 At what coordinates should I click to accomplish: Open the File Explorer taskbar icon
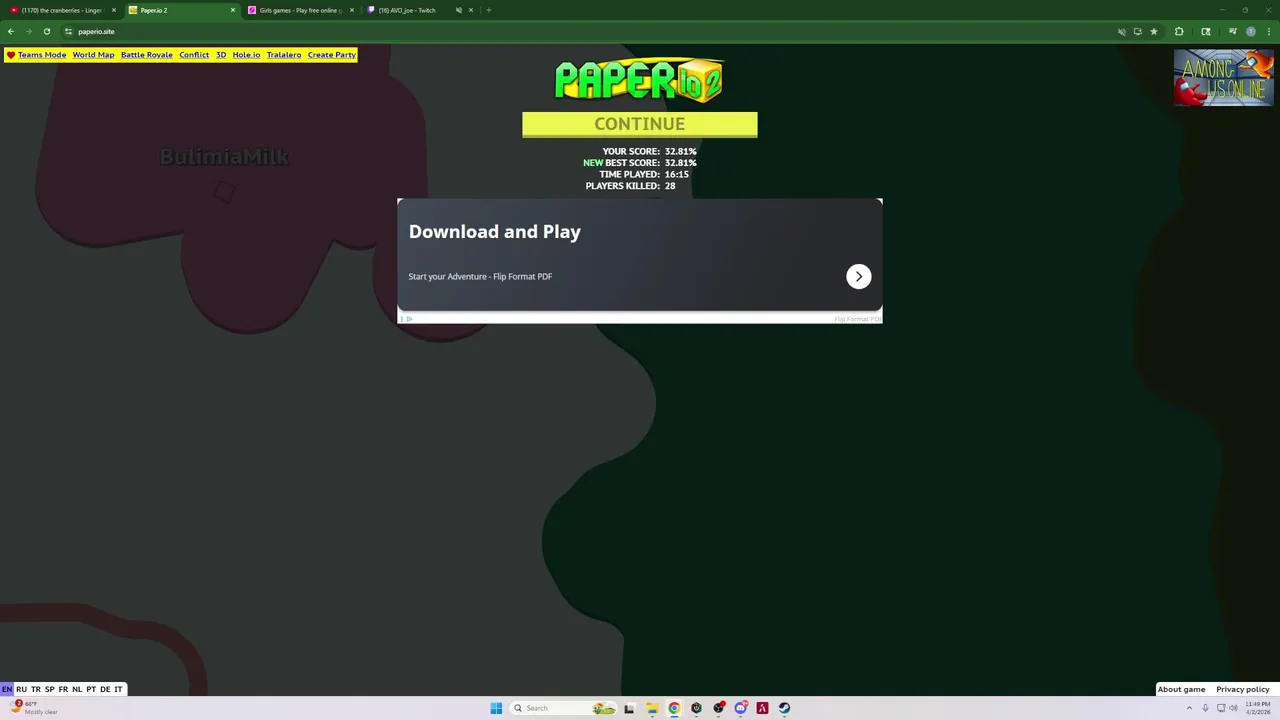point(652,708)
